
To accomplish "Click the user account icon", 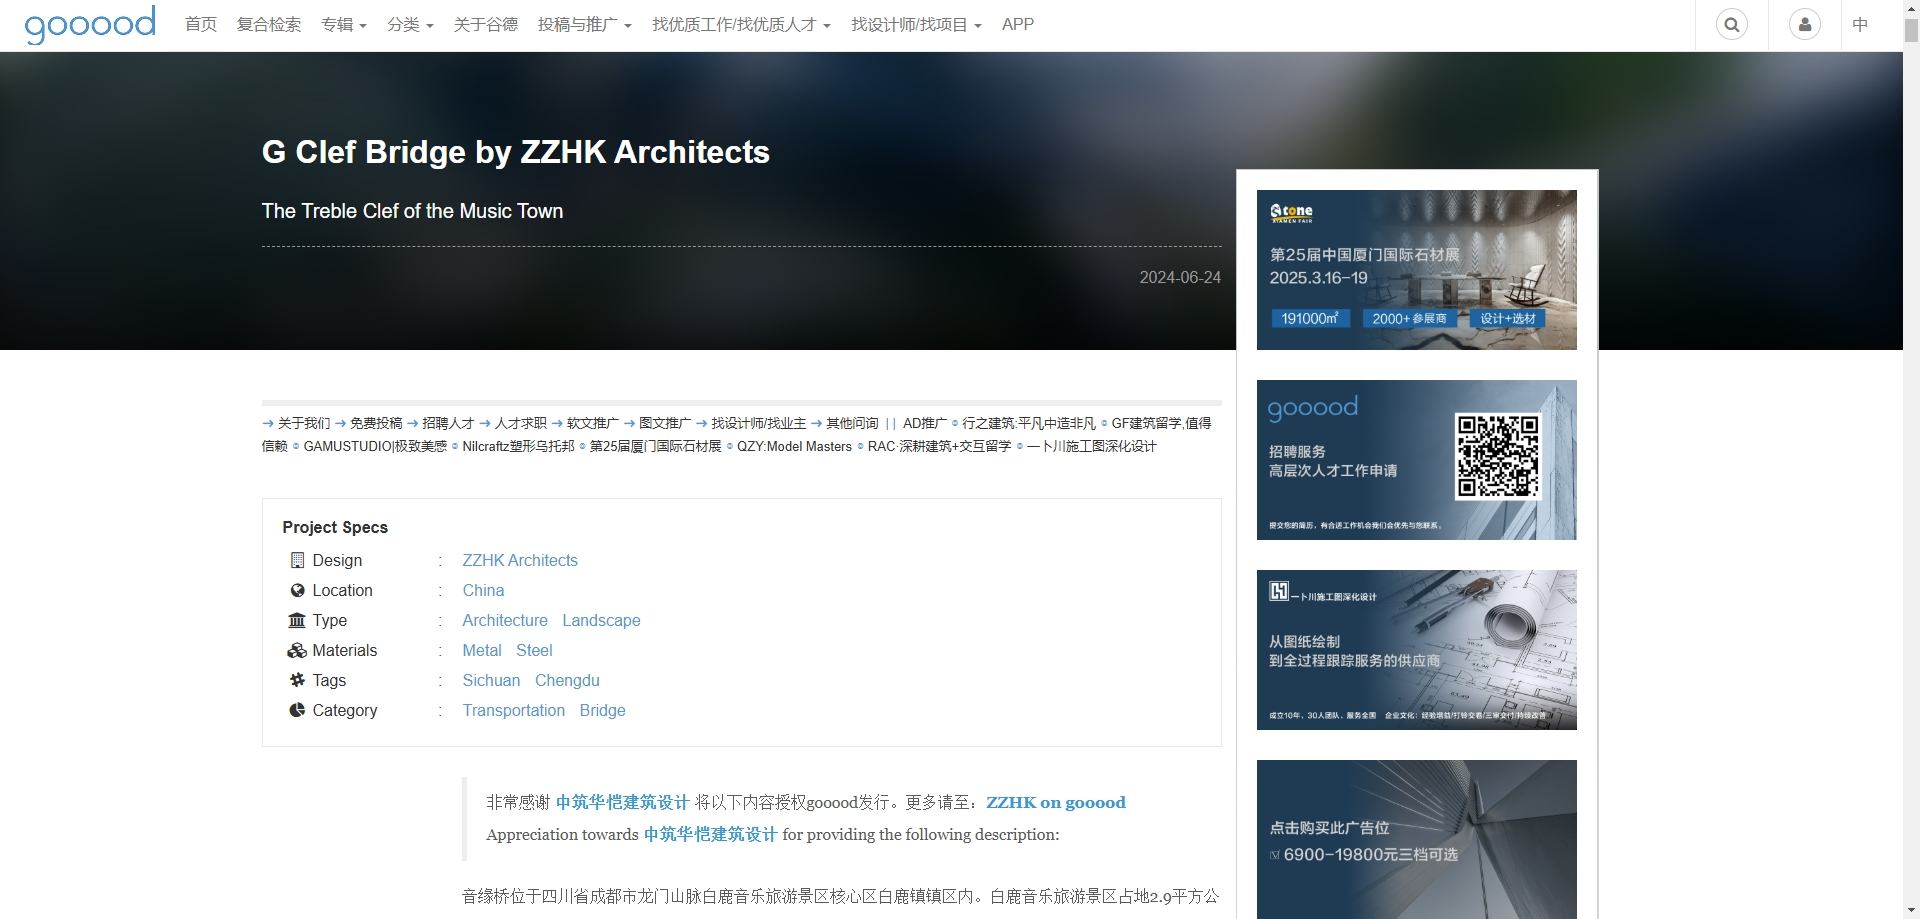I will 1804,24.
